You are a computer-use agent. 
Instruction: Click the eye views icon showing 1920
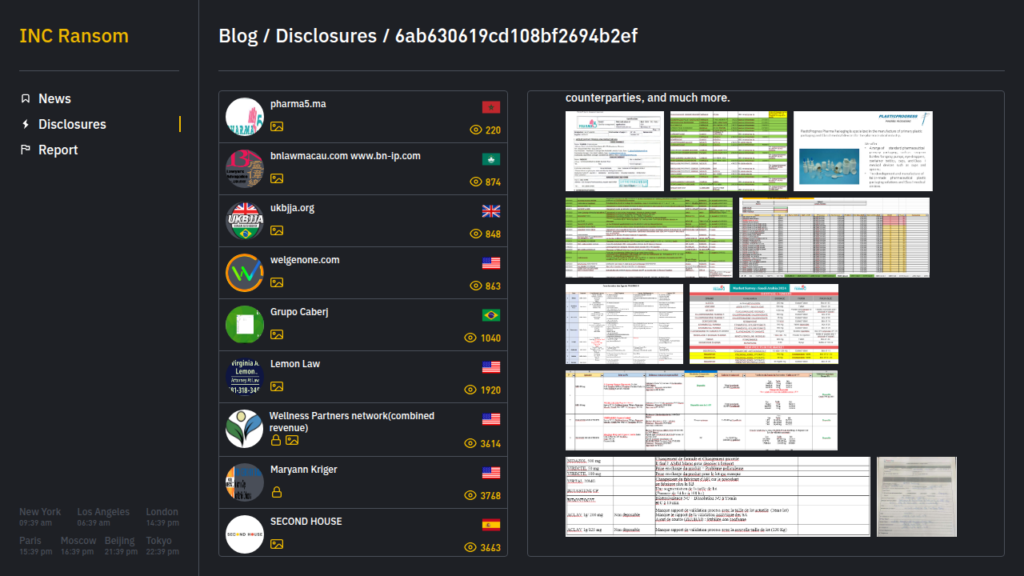(470, 390)
